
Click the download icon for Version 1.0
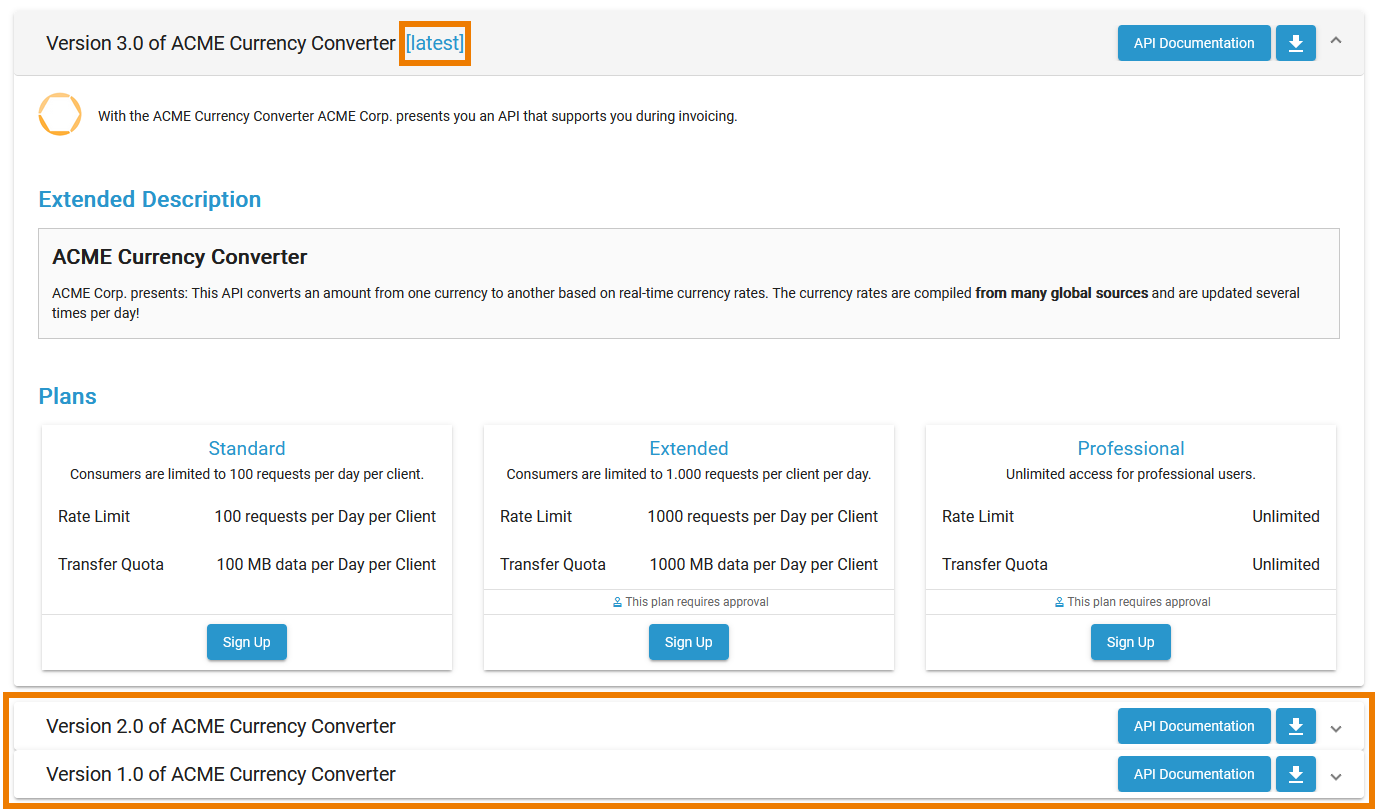[x=1296, y=774]
